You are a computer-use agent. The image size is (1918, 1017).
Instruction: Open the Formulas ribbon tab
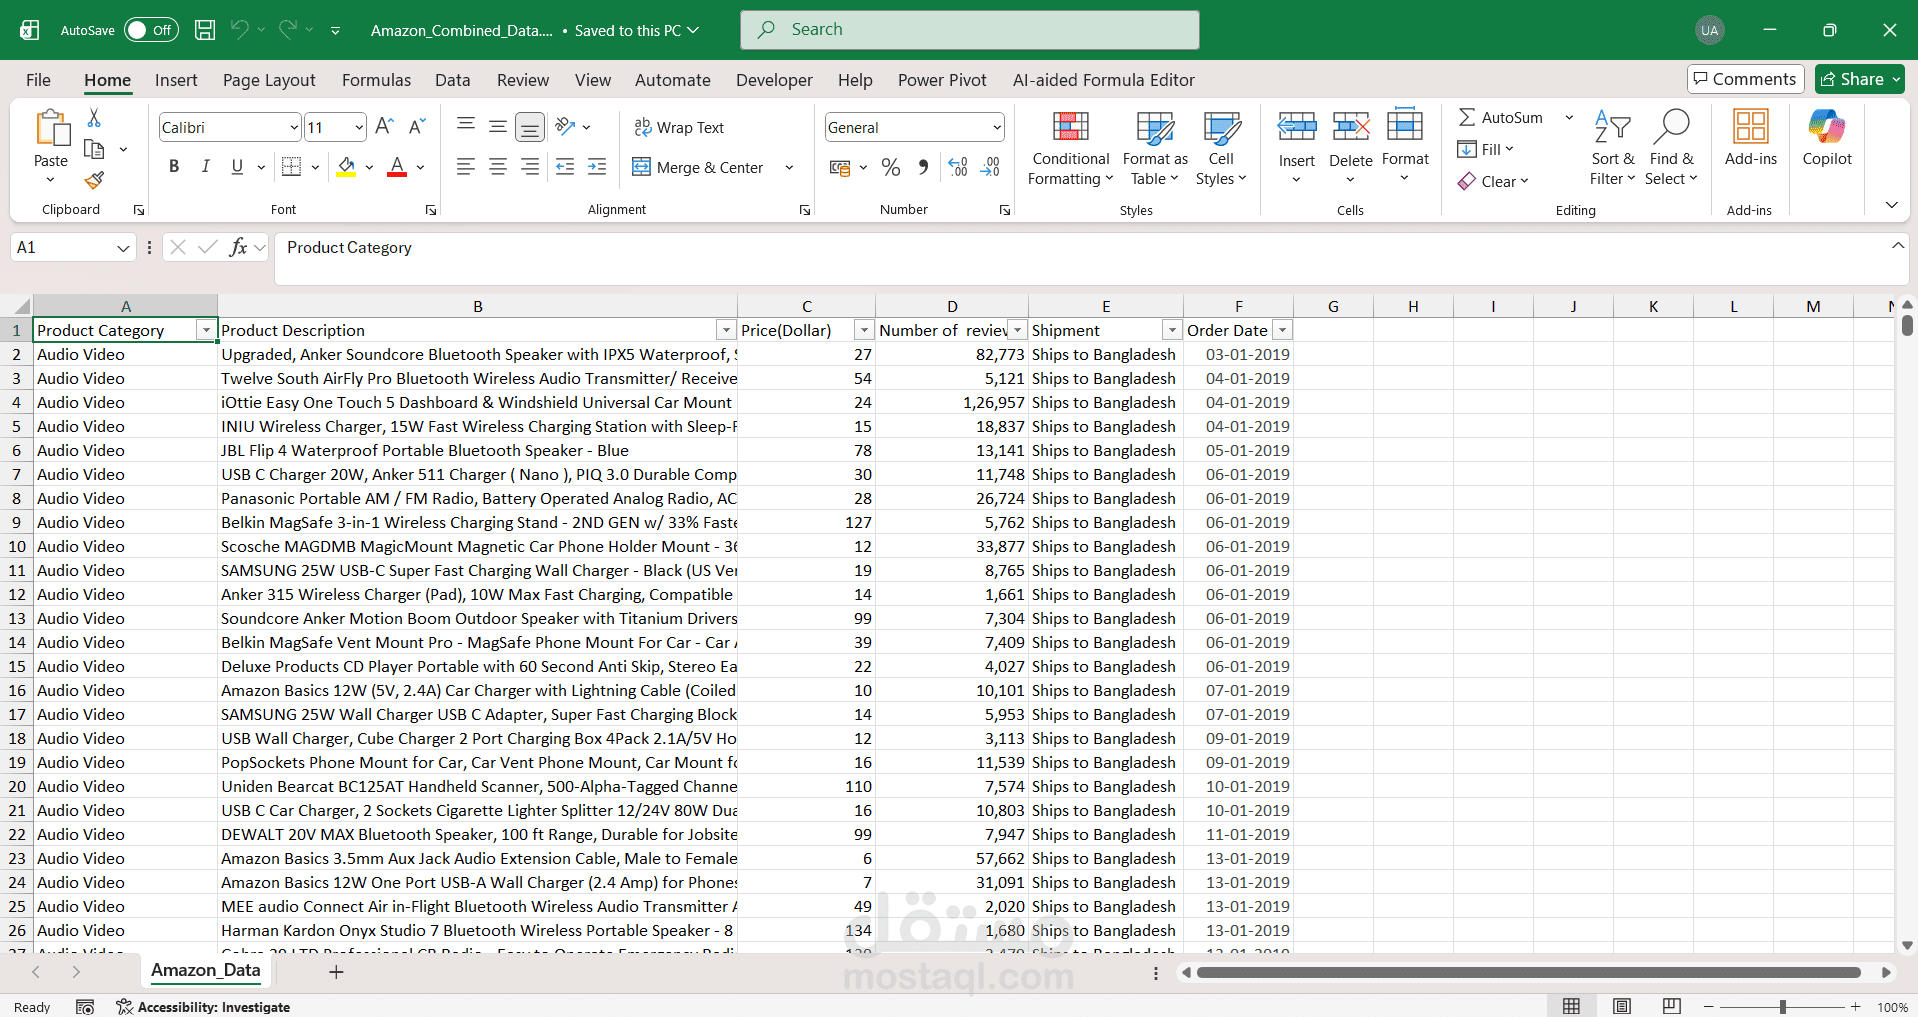tap(376, 80)
